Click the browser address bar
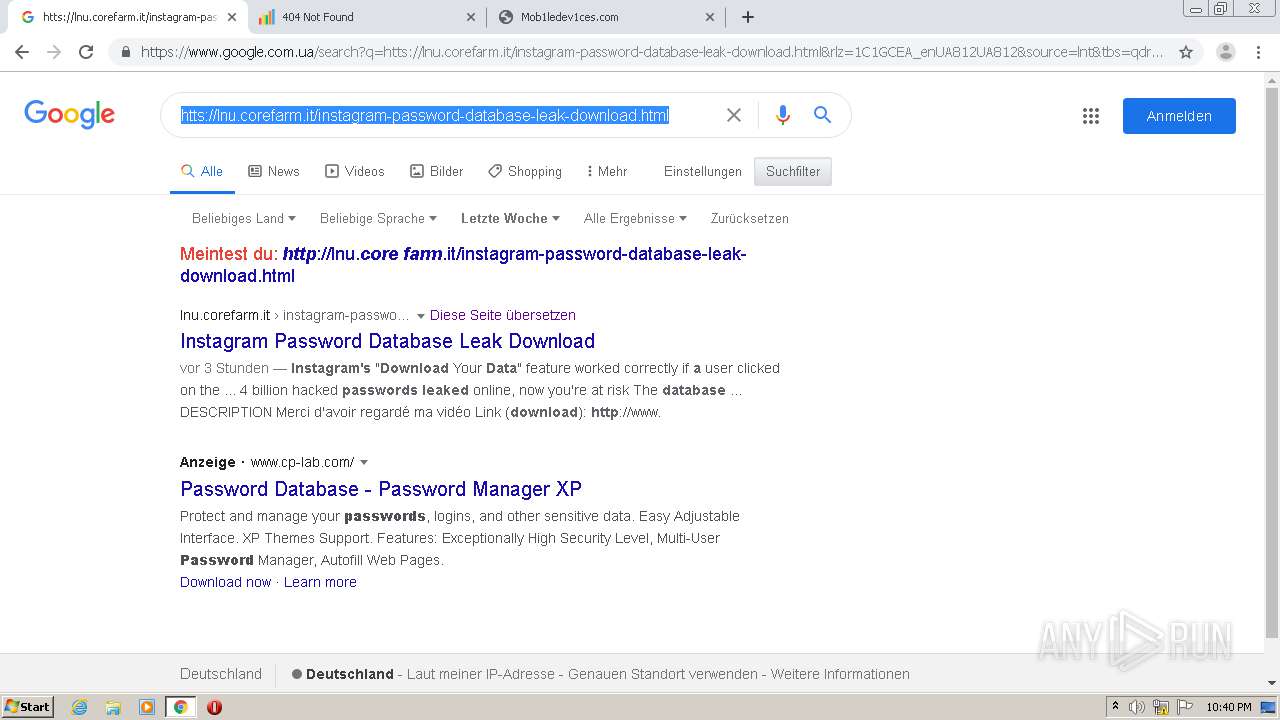 650,52
